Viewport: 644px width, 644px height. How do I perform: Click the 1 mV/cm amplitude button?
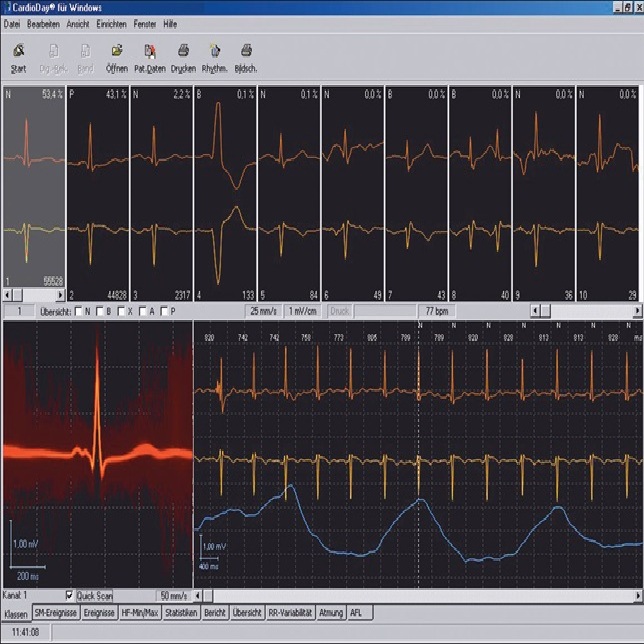point(303,311)
